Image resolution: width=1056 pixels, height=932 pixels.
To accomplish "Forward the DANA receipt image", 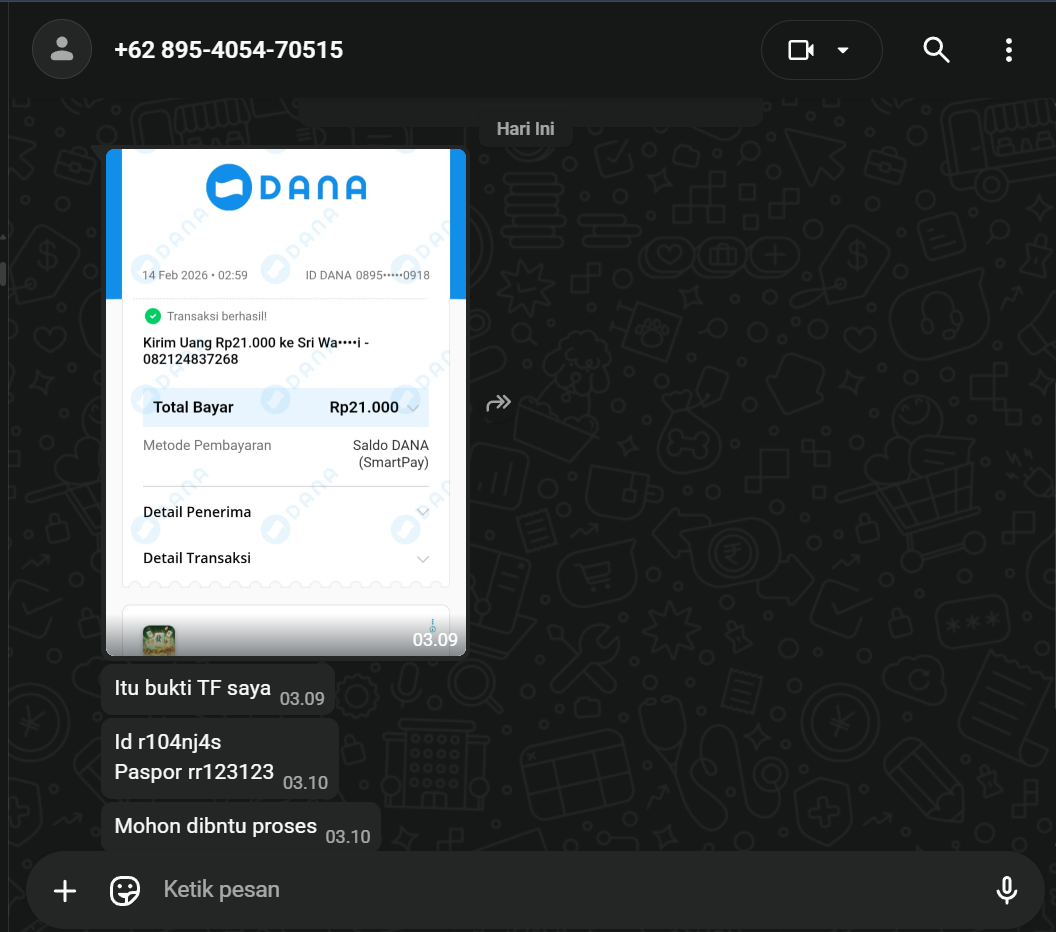I will coord(498,403).
